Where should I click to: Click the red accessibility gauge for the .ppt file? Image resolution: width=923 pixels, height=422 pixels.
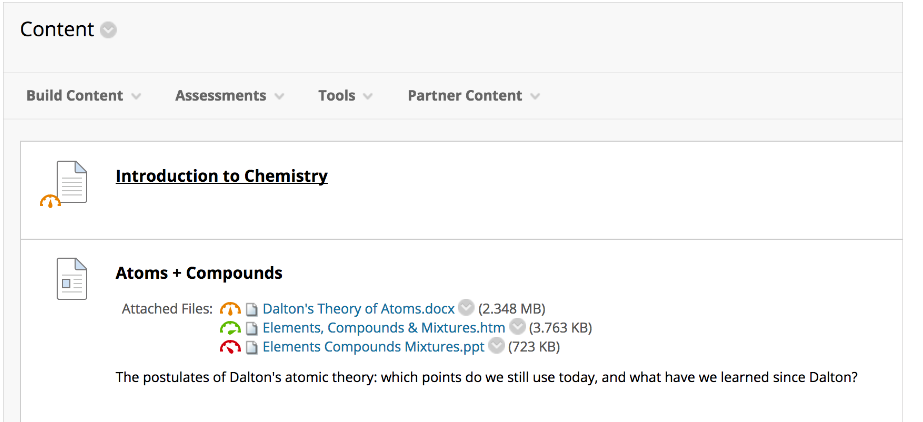(x=230, y=347)
